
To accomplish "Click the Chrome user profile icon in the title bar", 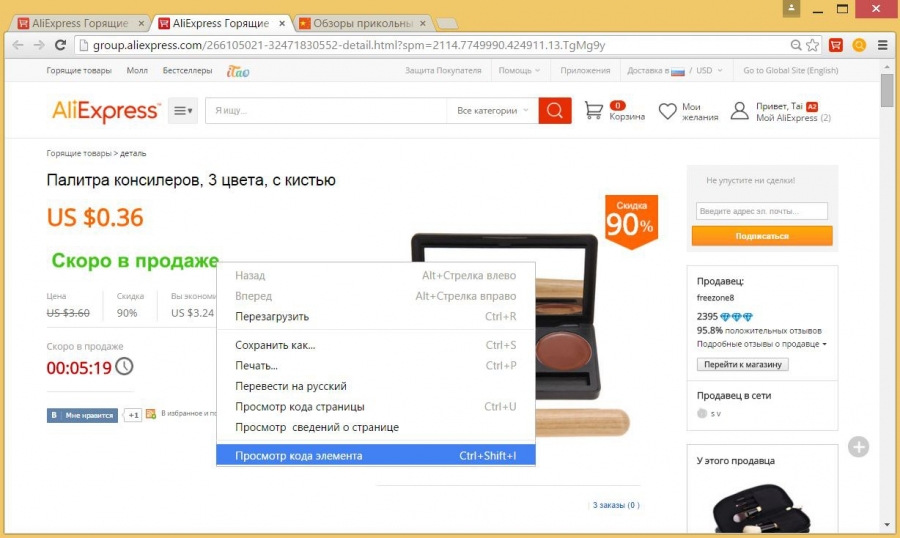I will [791, 8].
